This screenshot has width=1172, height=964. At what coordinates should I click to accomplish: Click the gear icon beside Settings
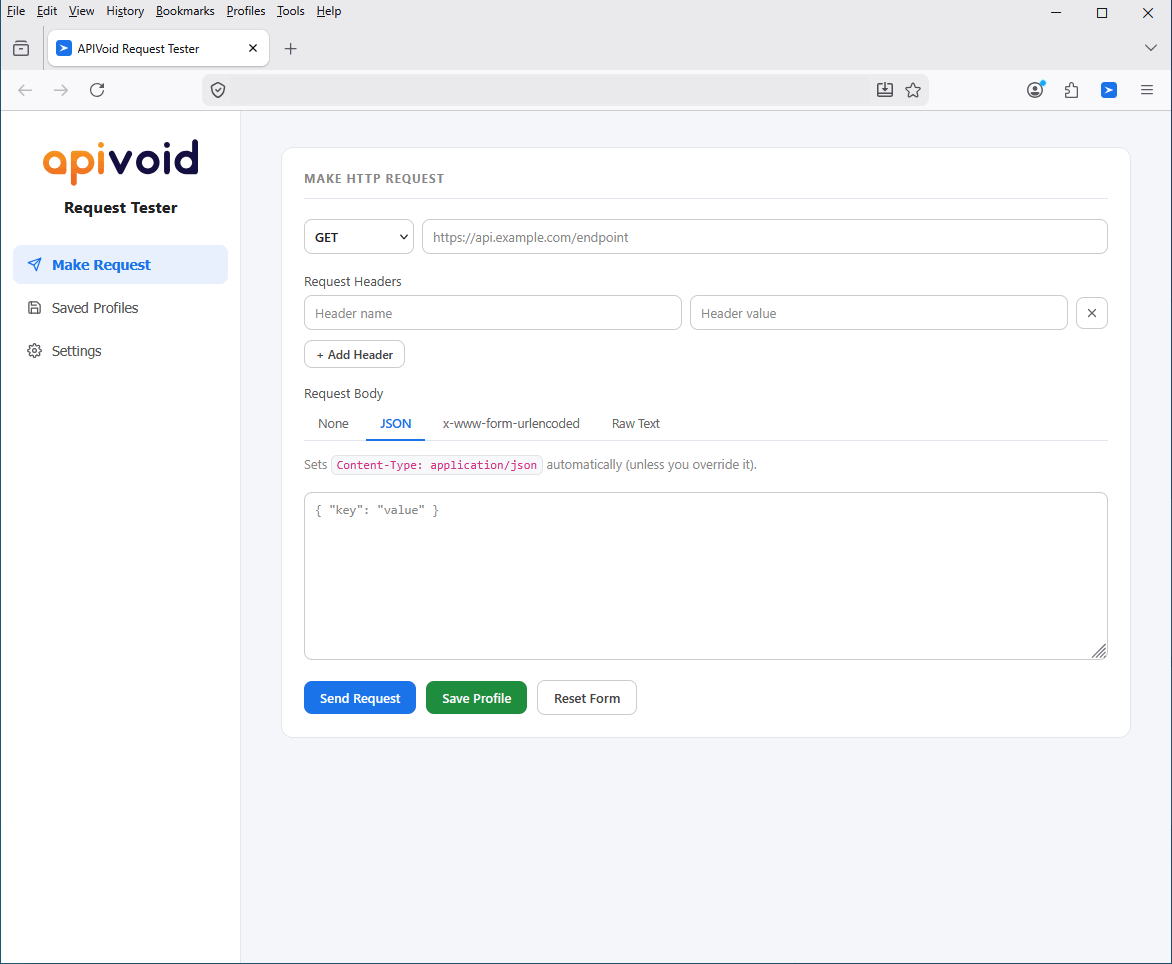pyautogui.click(x=34, y=351)
